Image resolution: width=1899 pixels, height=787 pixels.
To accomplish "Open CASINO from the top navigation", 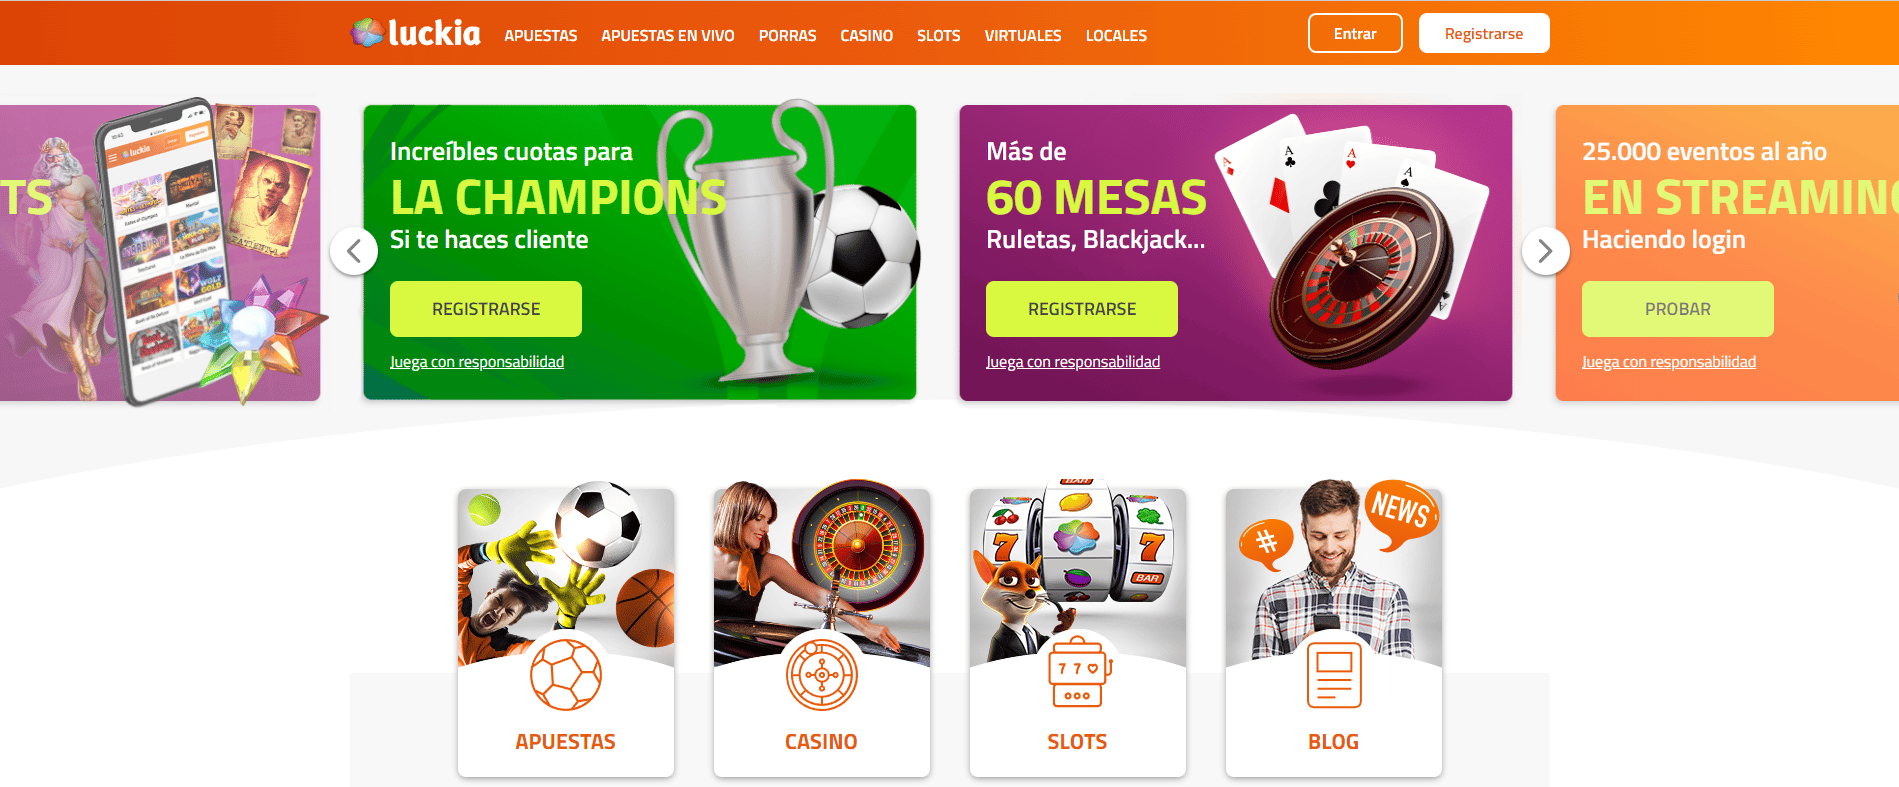I will click(867, 35).
